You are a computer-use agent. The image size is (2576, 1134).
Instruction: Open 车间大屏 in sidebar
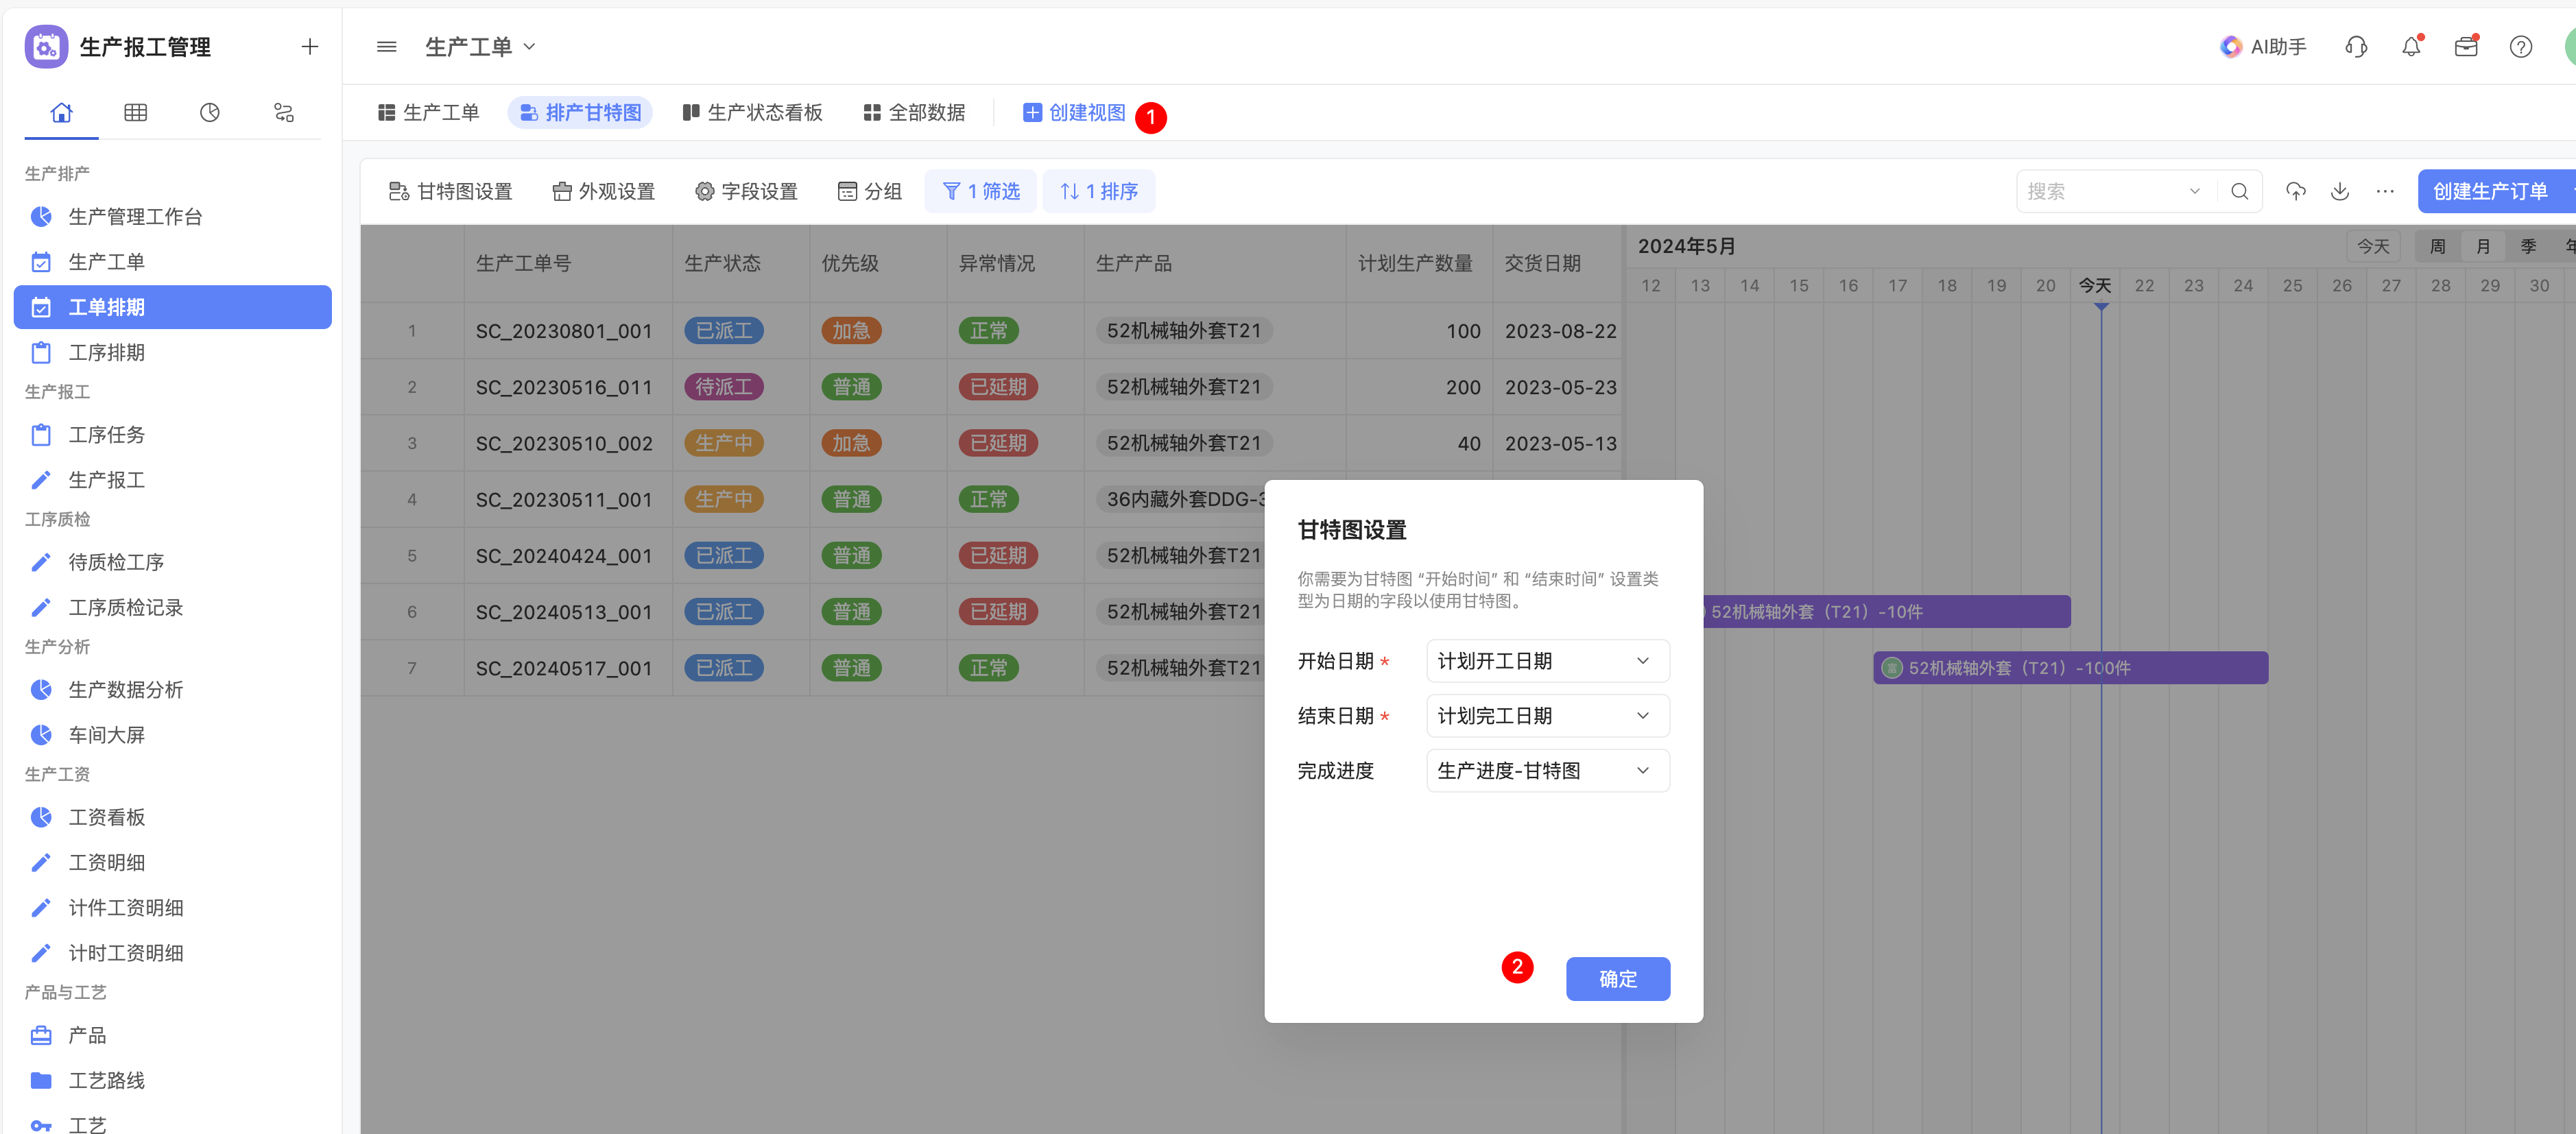tap(173, 735)
